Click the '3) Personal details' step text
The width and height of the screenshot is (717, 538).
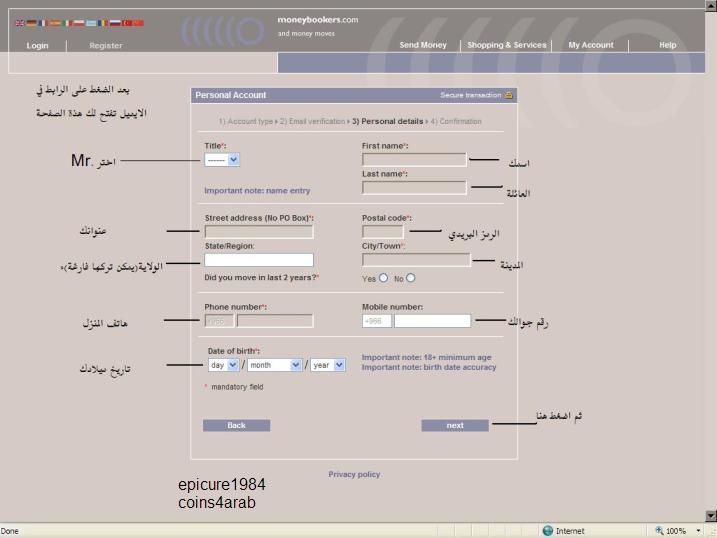coord(388,121)
